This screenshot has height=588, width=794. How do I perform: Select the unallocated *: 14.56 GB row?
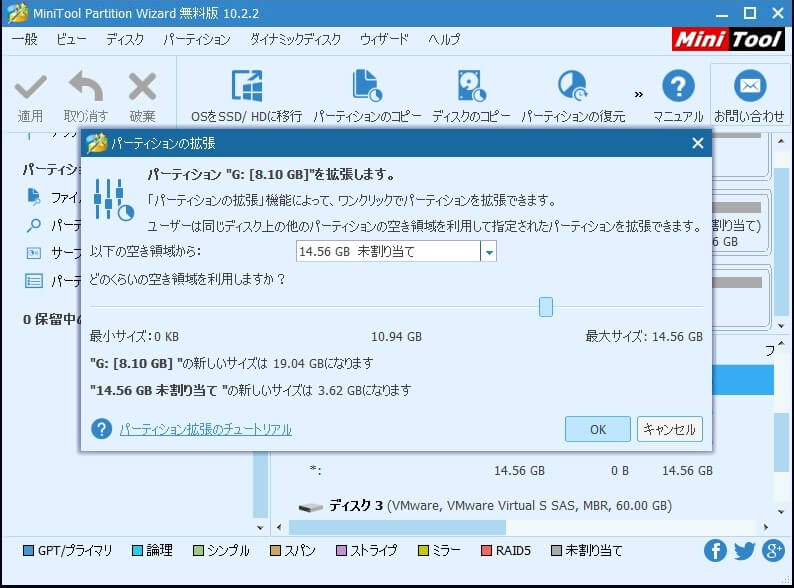[511, 471]
